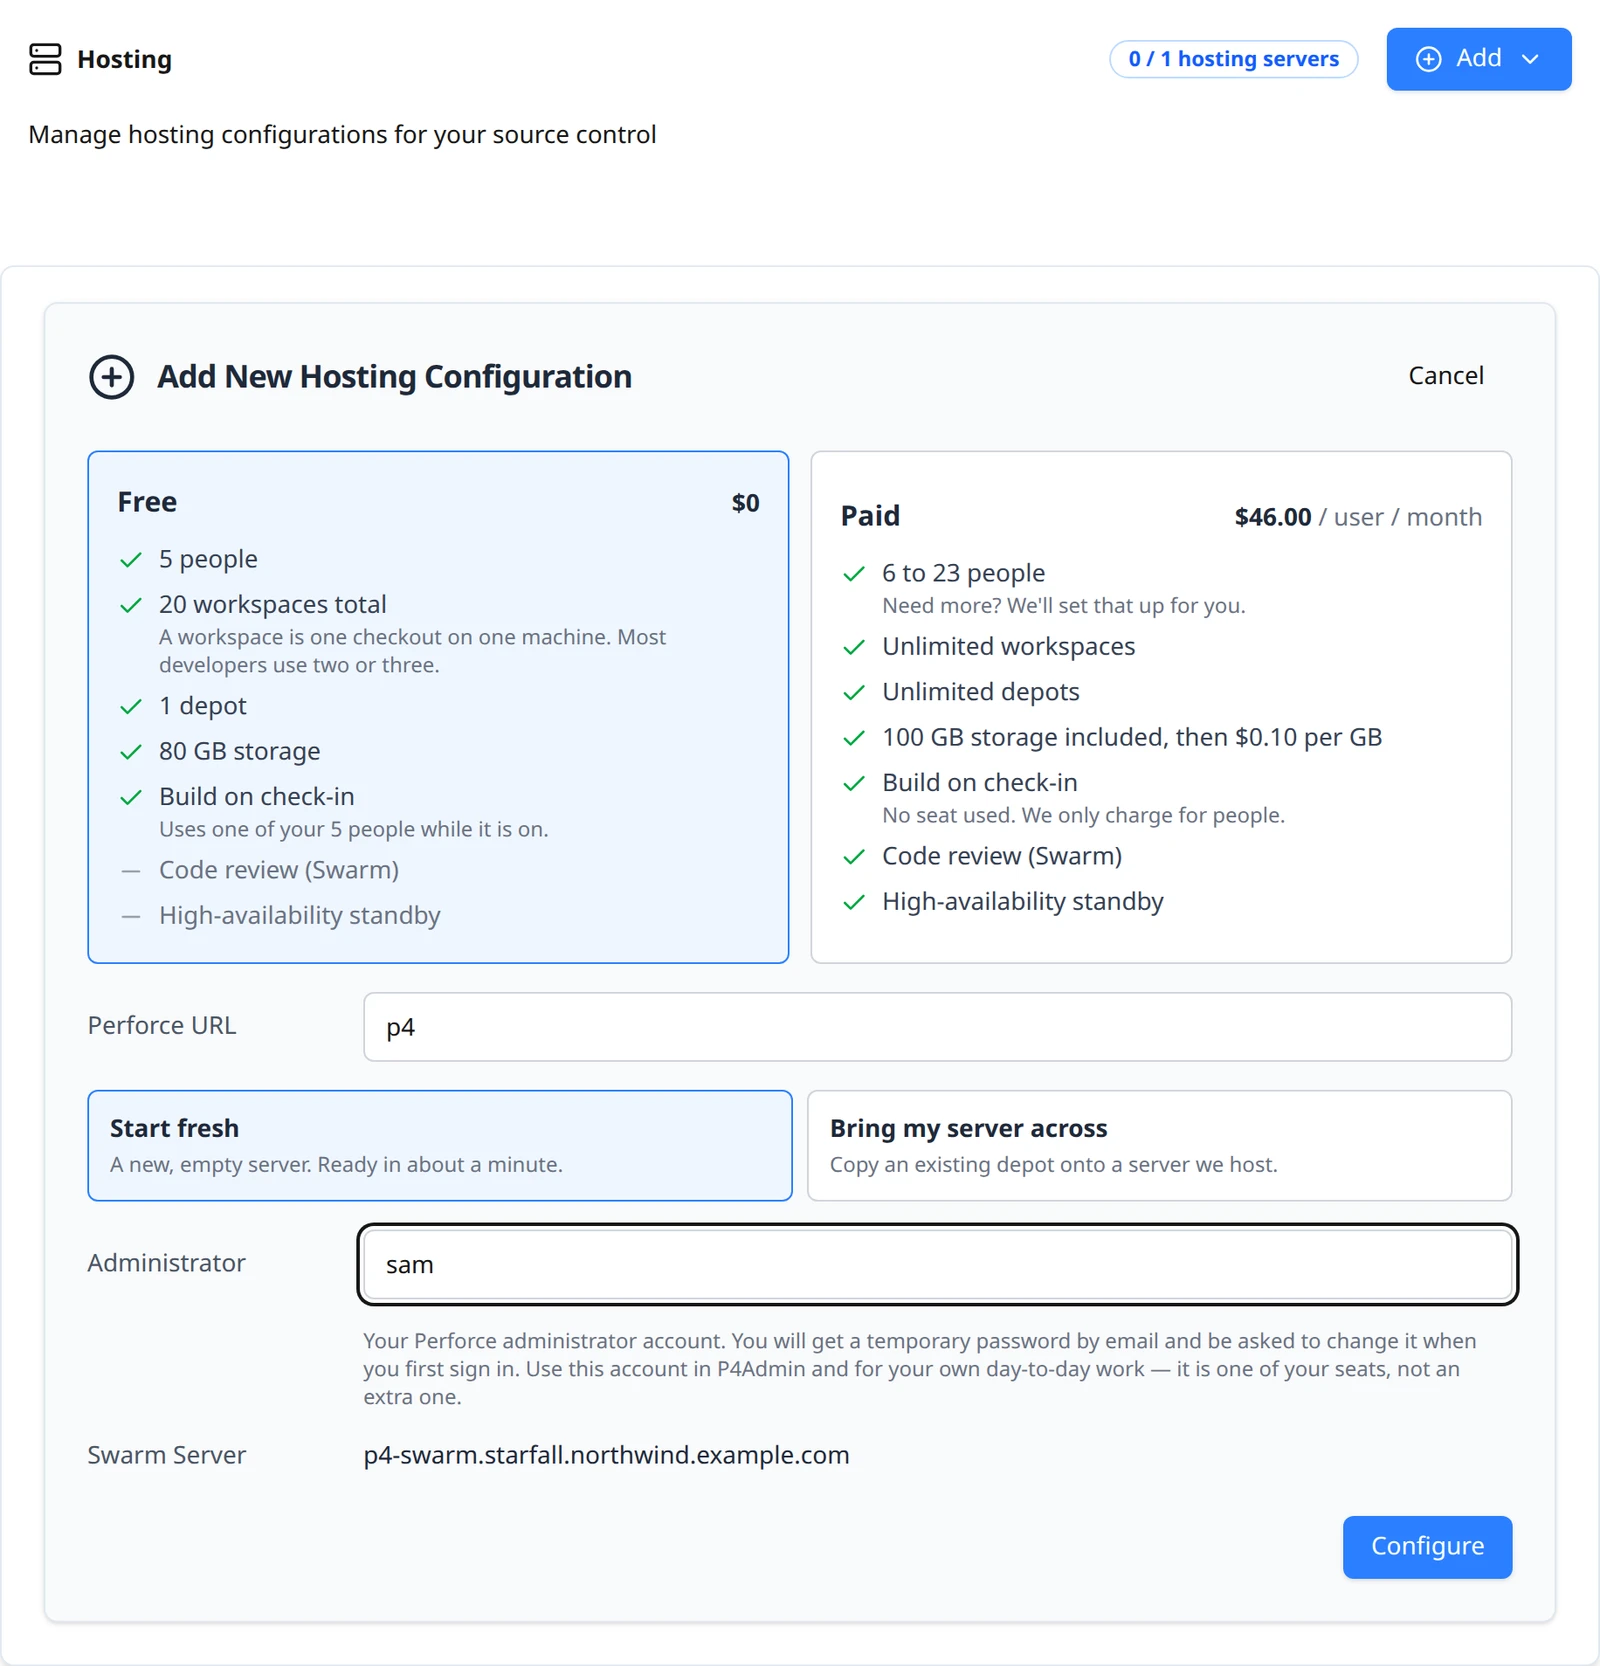Click the checkmark beside Paid High-availability standby
This screenshot has height=1666, width=1600.
(x=854, y=902)
